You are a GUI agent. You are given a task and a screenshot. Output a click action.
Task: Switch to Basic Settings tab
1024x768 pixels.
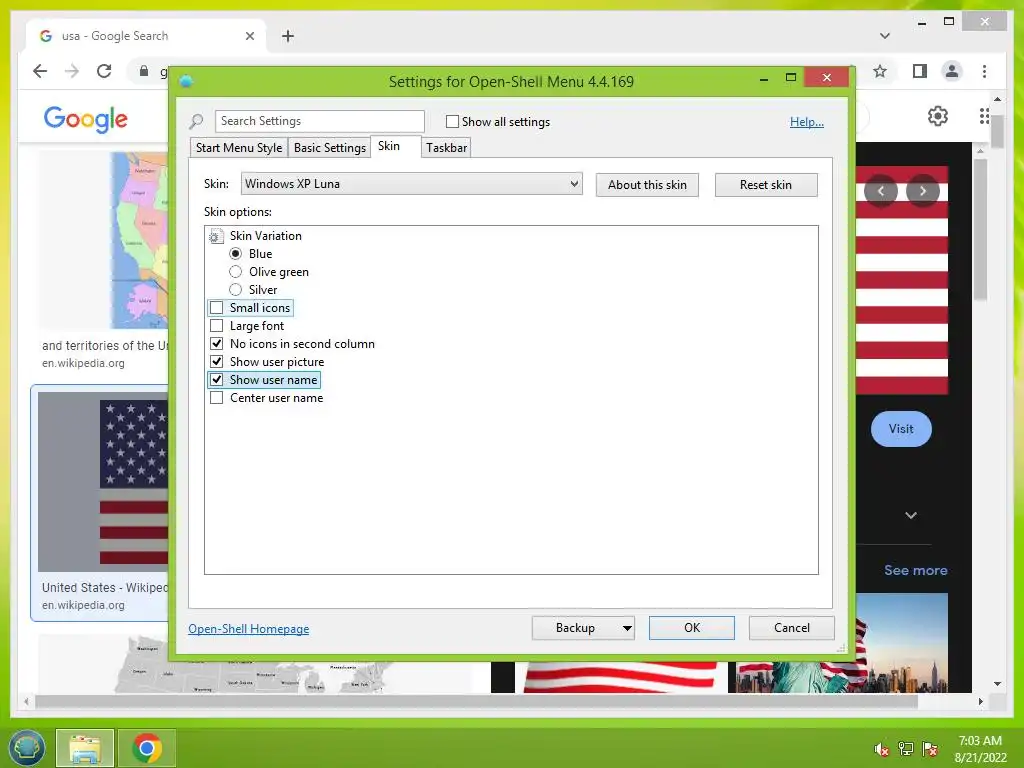pos(330,148)
